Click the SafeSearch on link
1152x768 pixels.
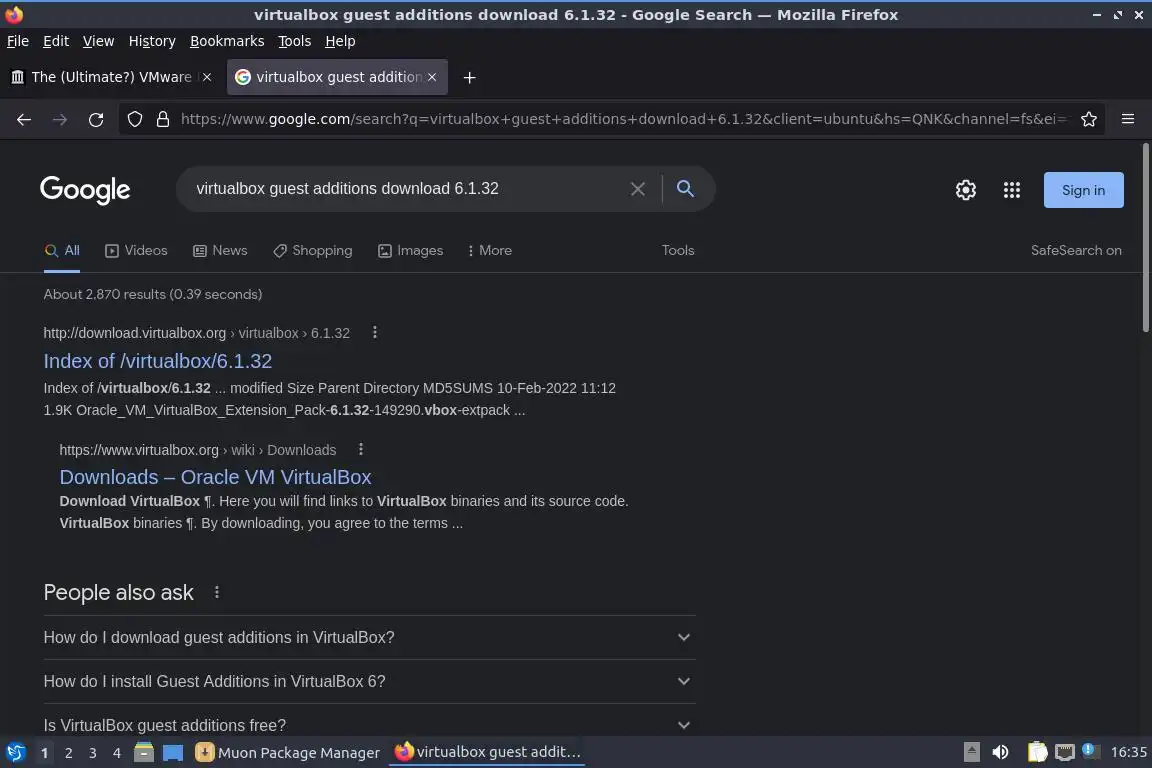[1076, 251]
